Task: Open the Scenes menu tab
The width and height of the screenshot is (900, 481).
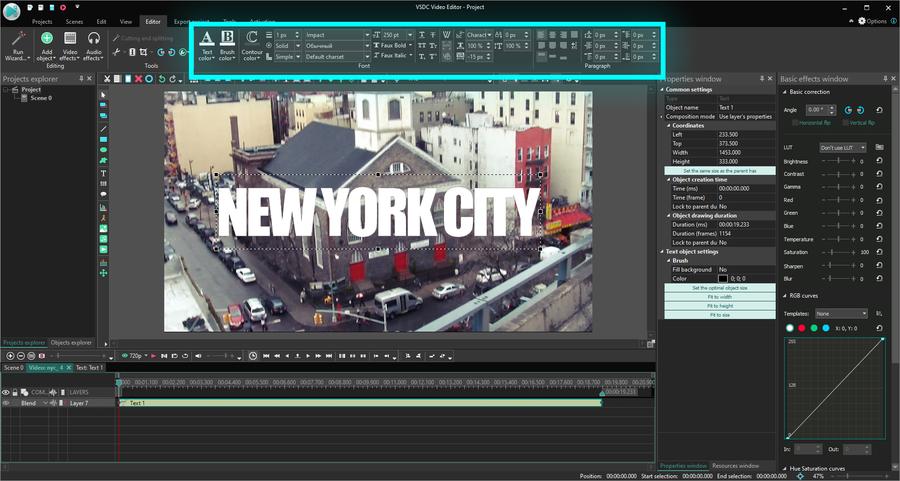Action: pos(74,21)
